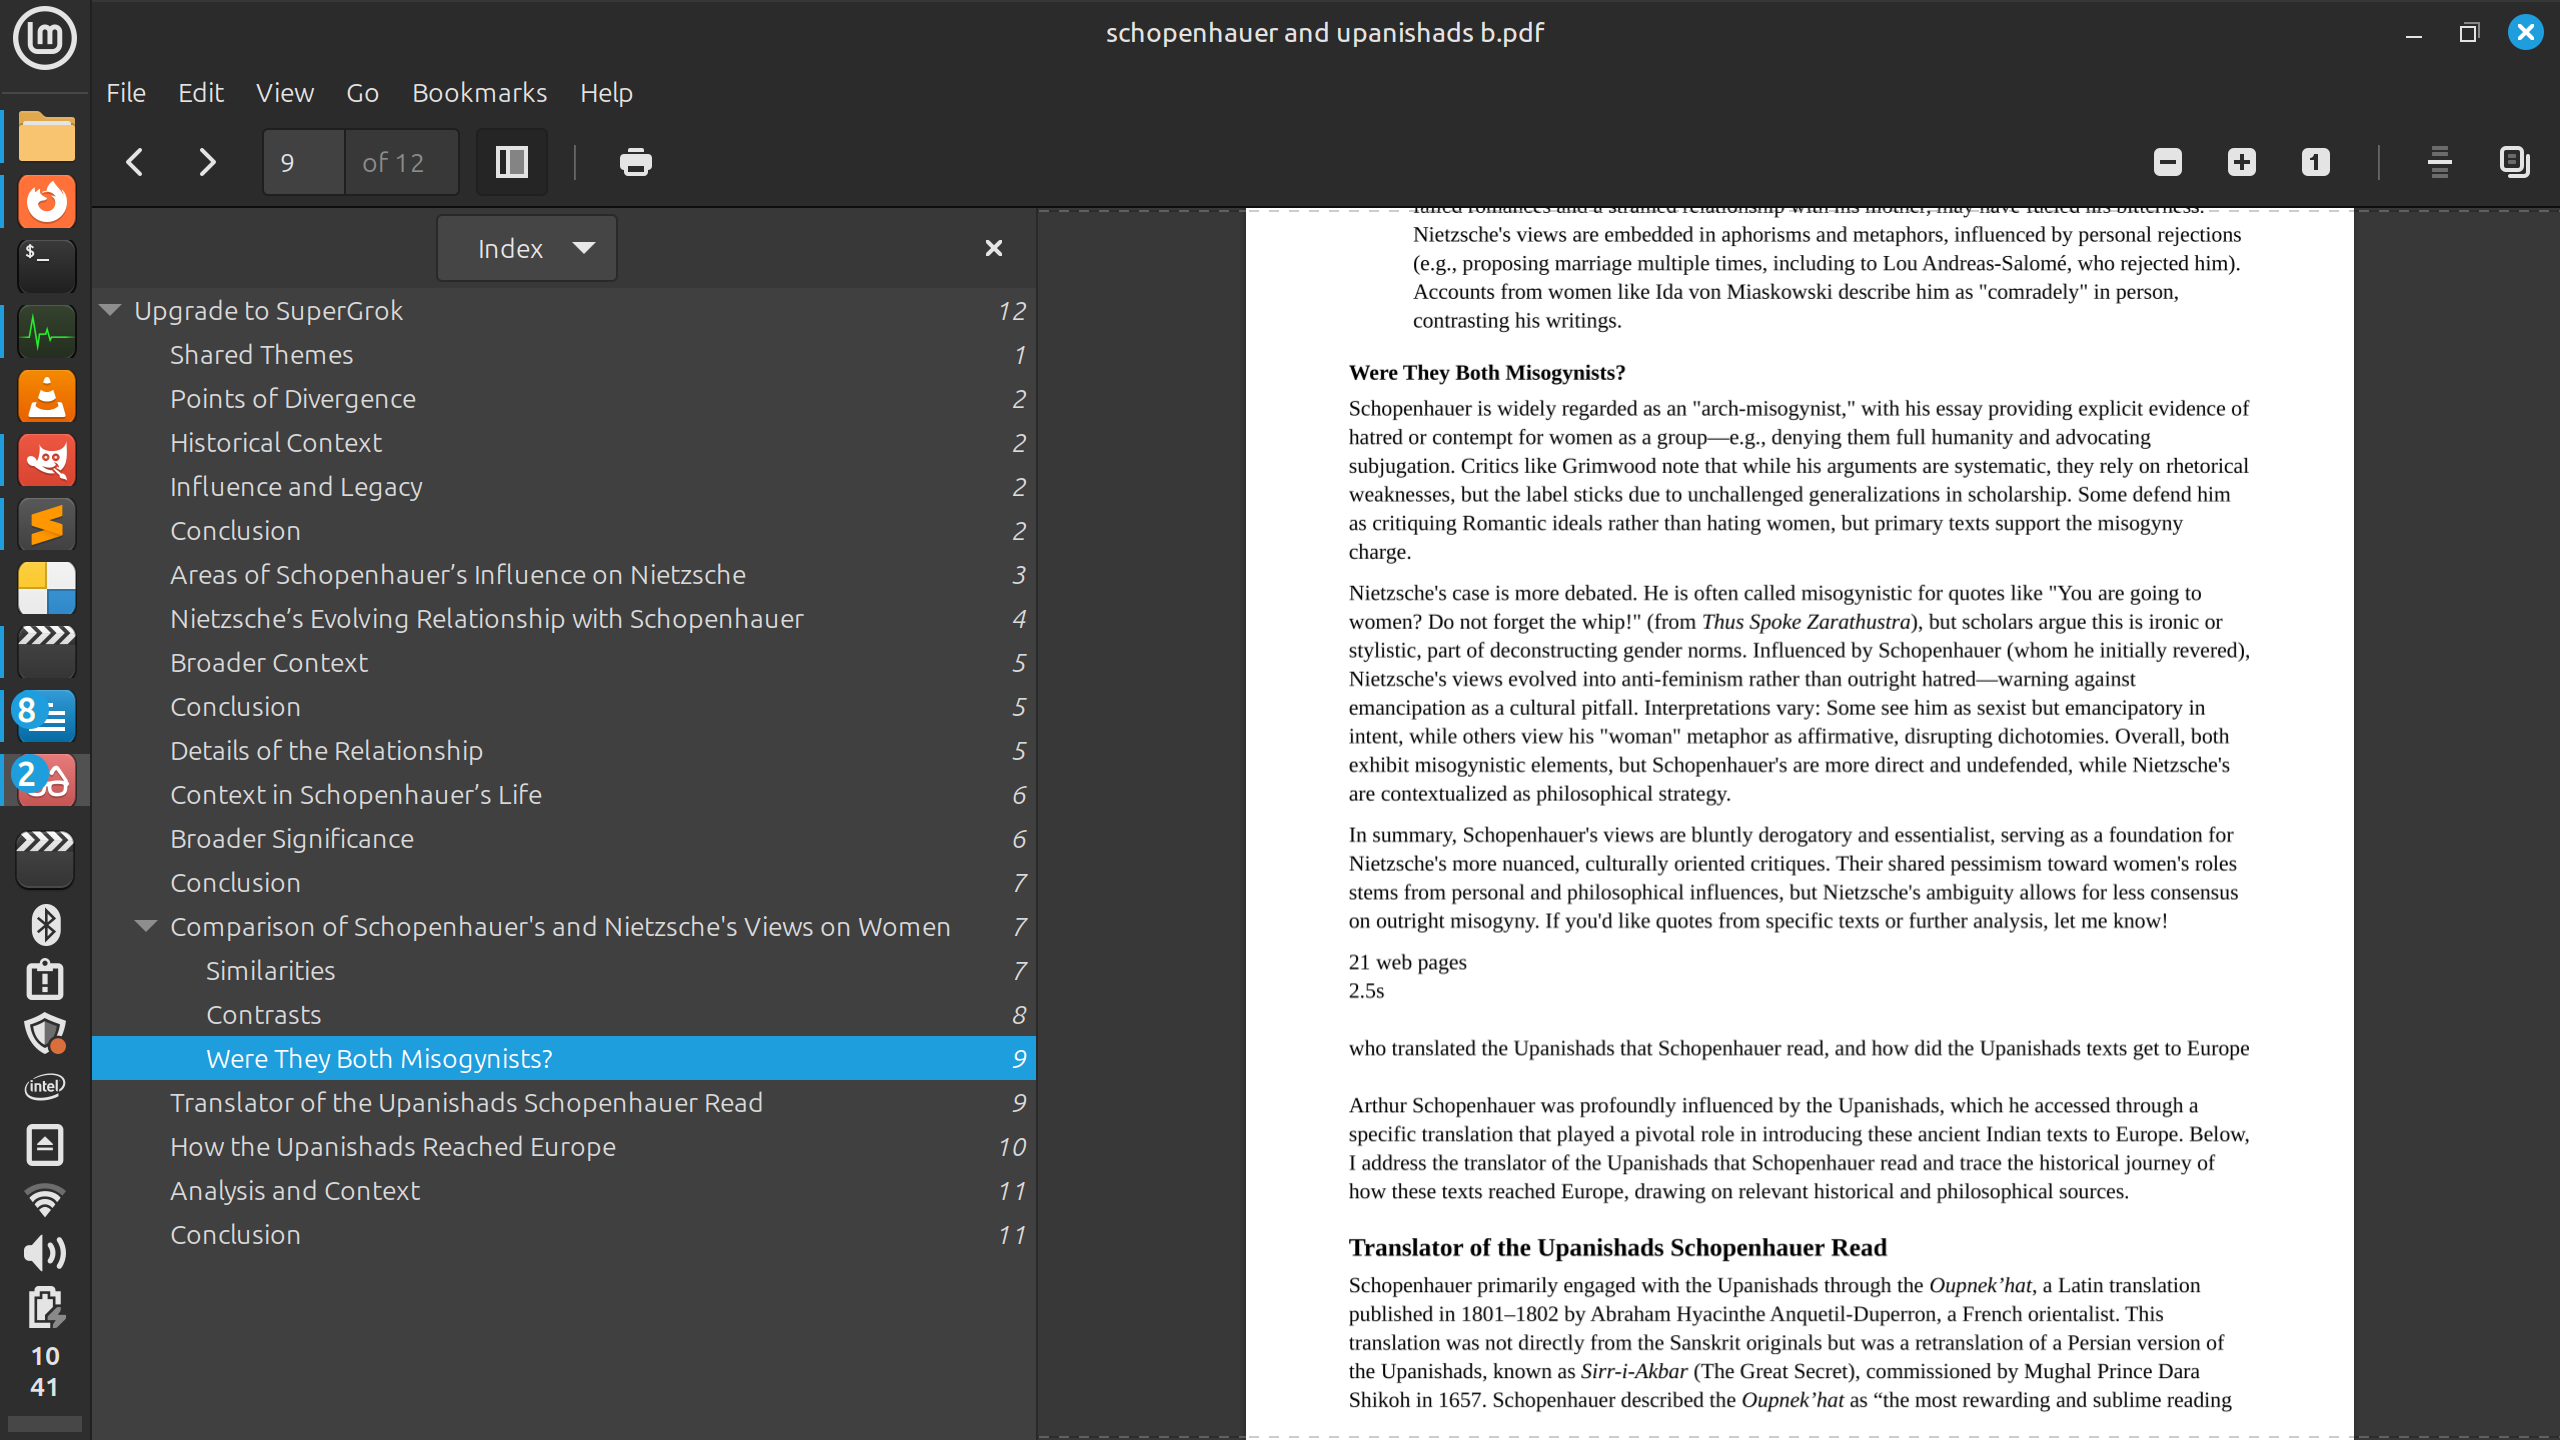Open the volume control in the system tray
Screen dimensions: 2560x1440
point(45,1252)
